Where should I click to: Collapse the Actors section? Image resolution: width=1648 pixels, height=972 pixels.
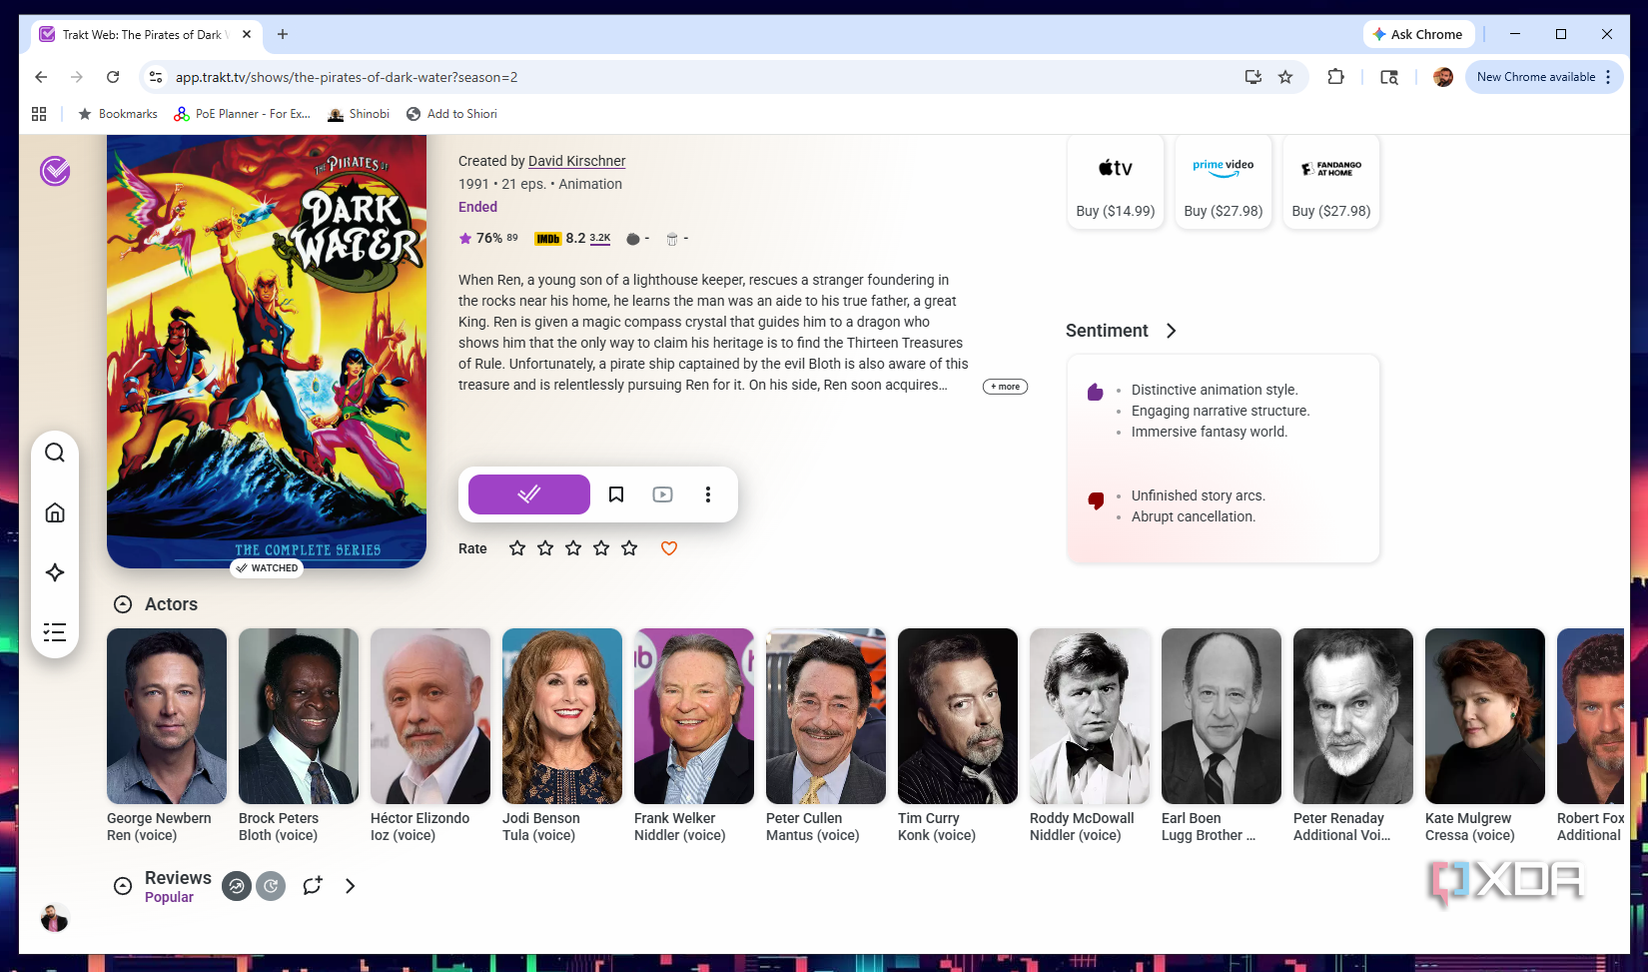pos(123,604)
